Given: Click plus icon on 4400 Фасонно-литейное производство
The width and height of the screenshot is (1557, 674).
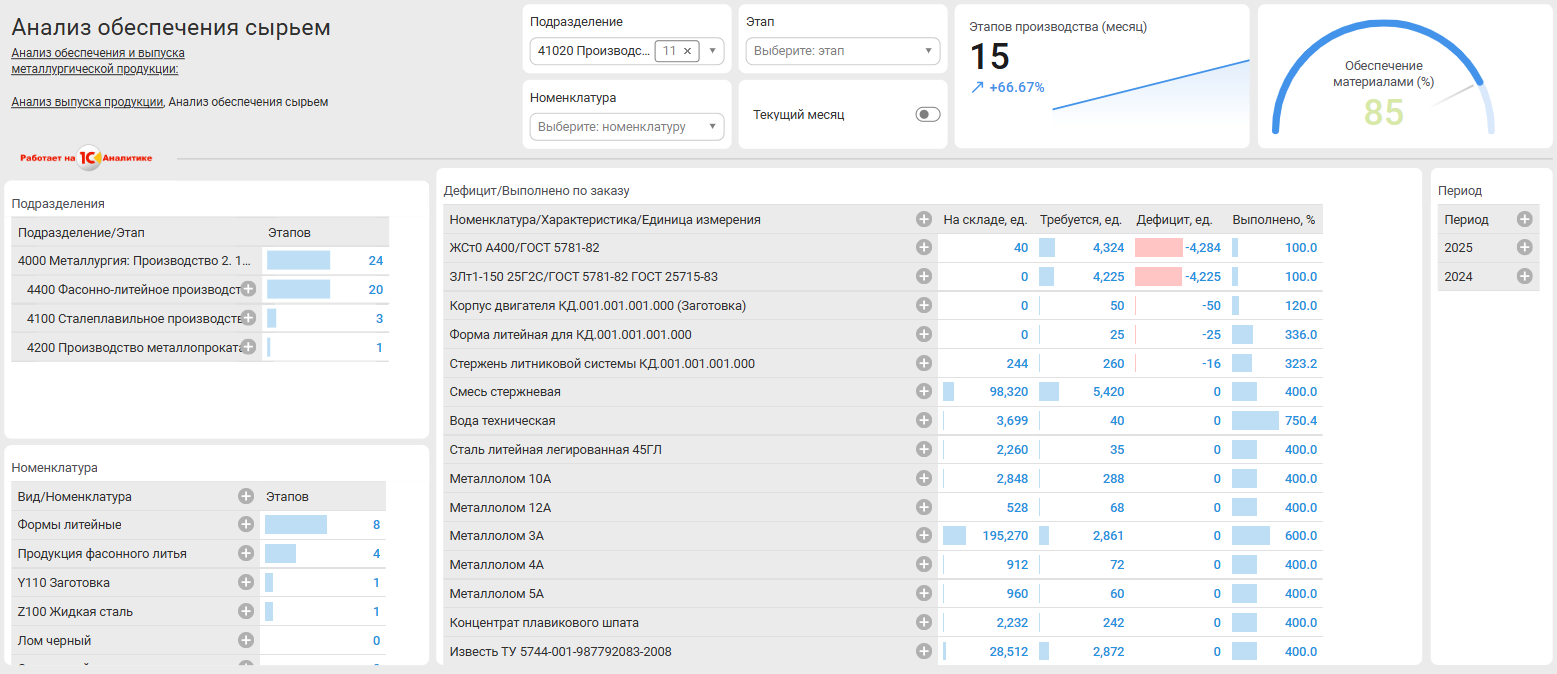Looking at the screenshot, I should [248, 290].
